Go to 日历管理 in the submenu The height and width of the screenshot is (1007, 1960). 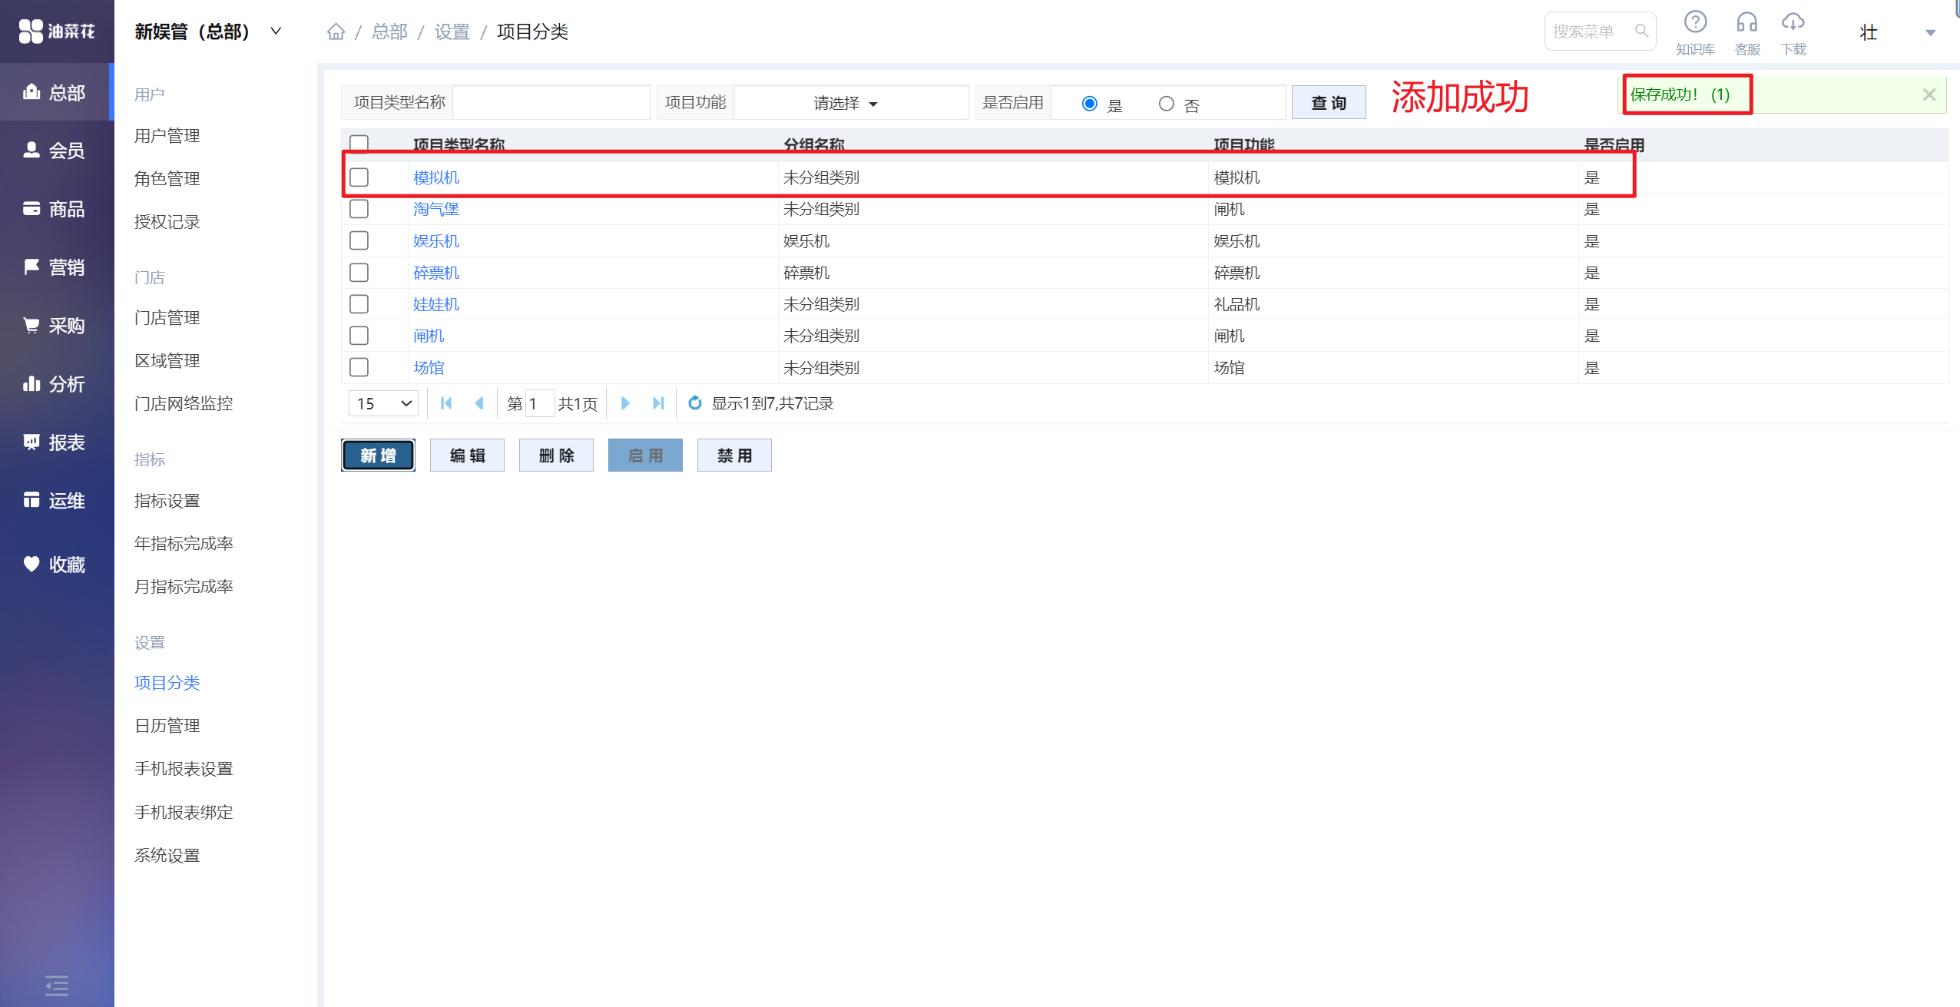pos(167,725)
